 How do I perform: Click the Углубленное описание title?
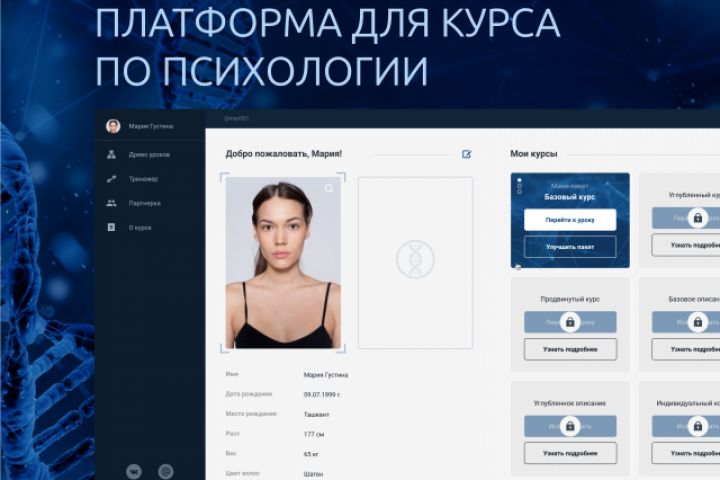point(569,403)
